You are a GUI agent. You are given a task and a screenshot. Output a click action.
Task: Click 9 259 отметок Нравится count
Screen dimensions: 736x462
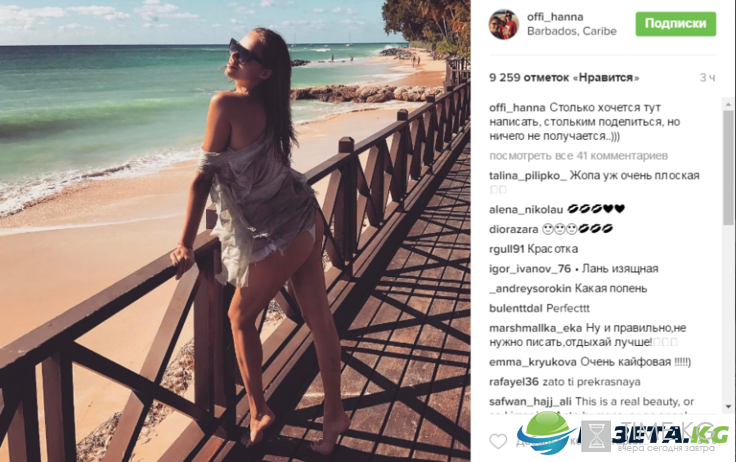[x=564, y=77]
